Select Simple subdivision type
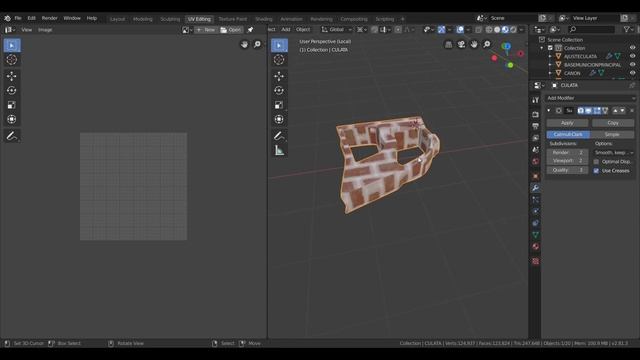 [x=612, y=134]
